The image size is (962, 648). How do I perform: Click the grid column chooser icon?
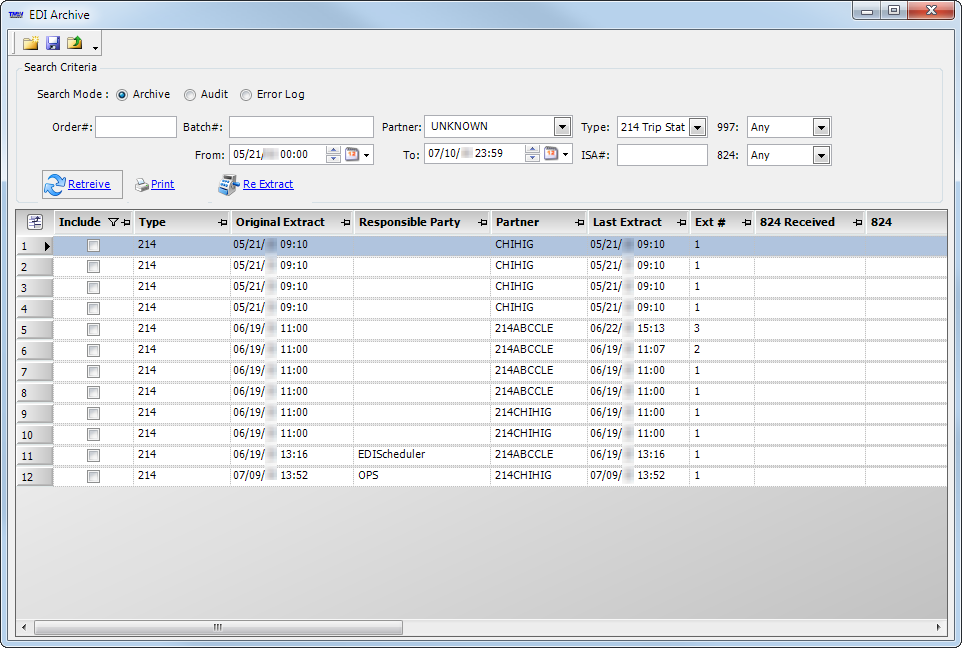point(34,222)
